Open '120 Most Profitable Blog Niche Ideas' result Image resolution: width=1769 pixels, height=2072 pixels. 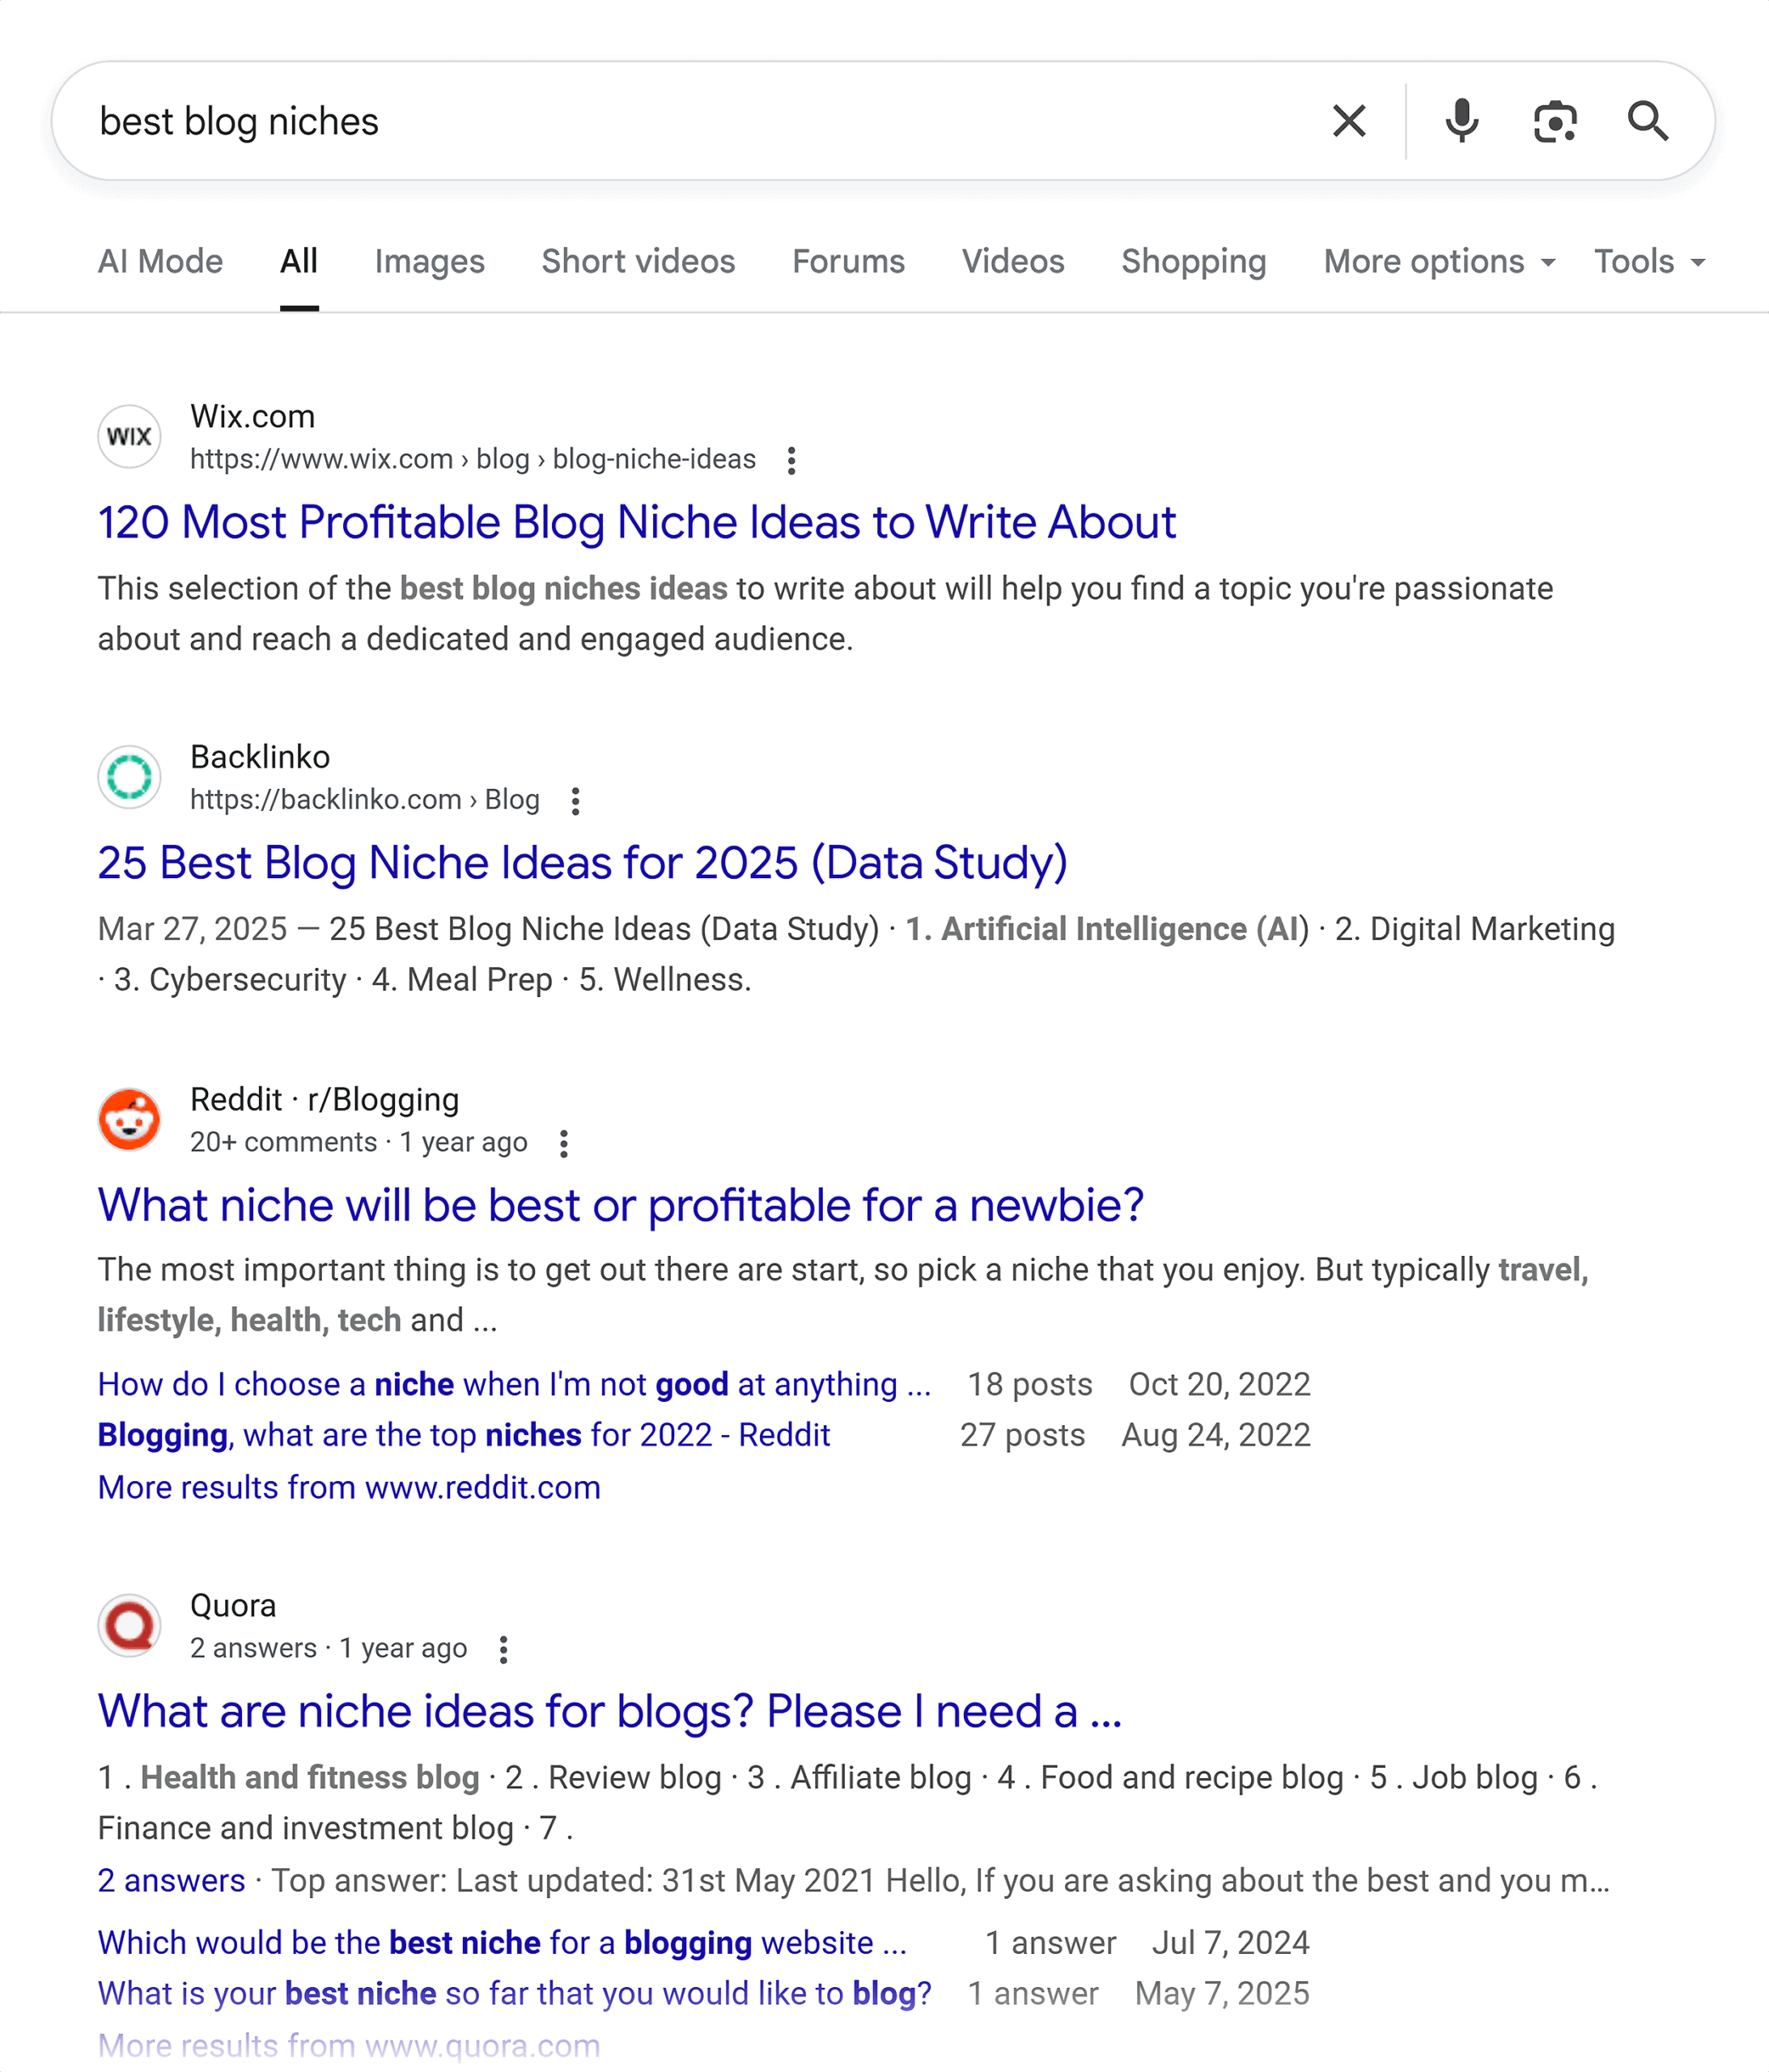pyautogui.click(x=636, y=522)
